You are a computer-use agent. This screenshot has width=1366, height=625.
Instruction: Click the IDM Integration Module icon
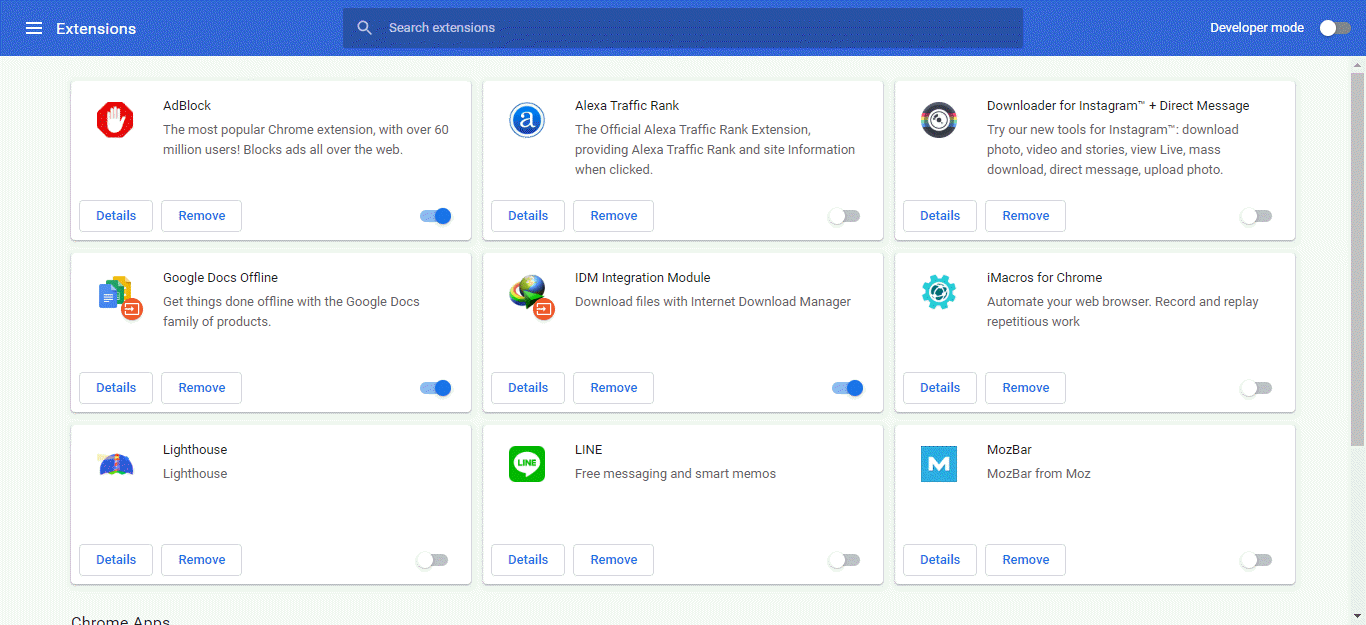[531, 297]
